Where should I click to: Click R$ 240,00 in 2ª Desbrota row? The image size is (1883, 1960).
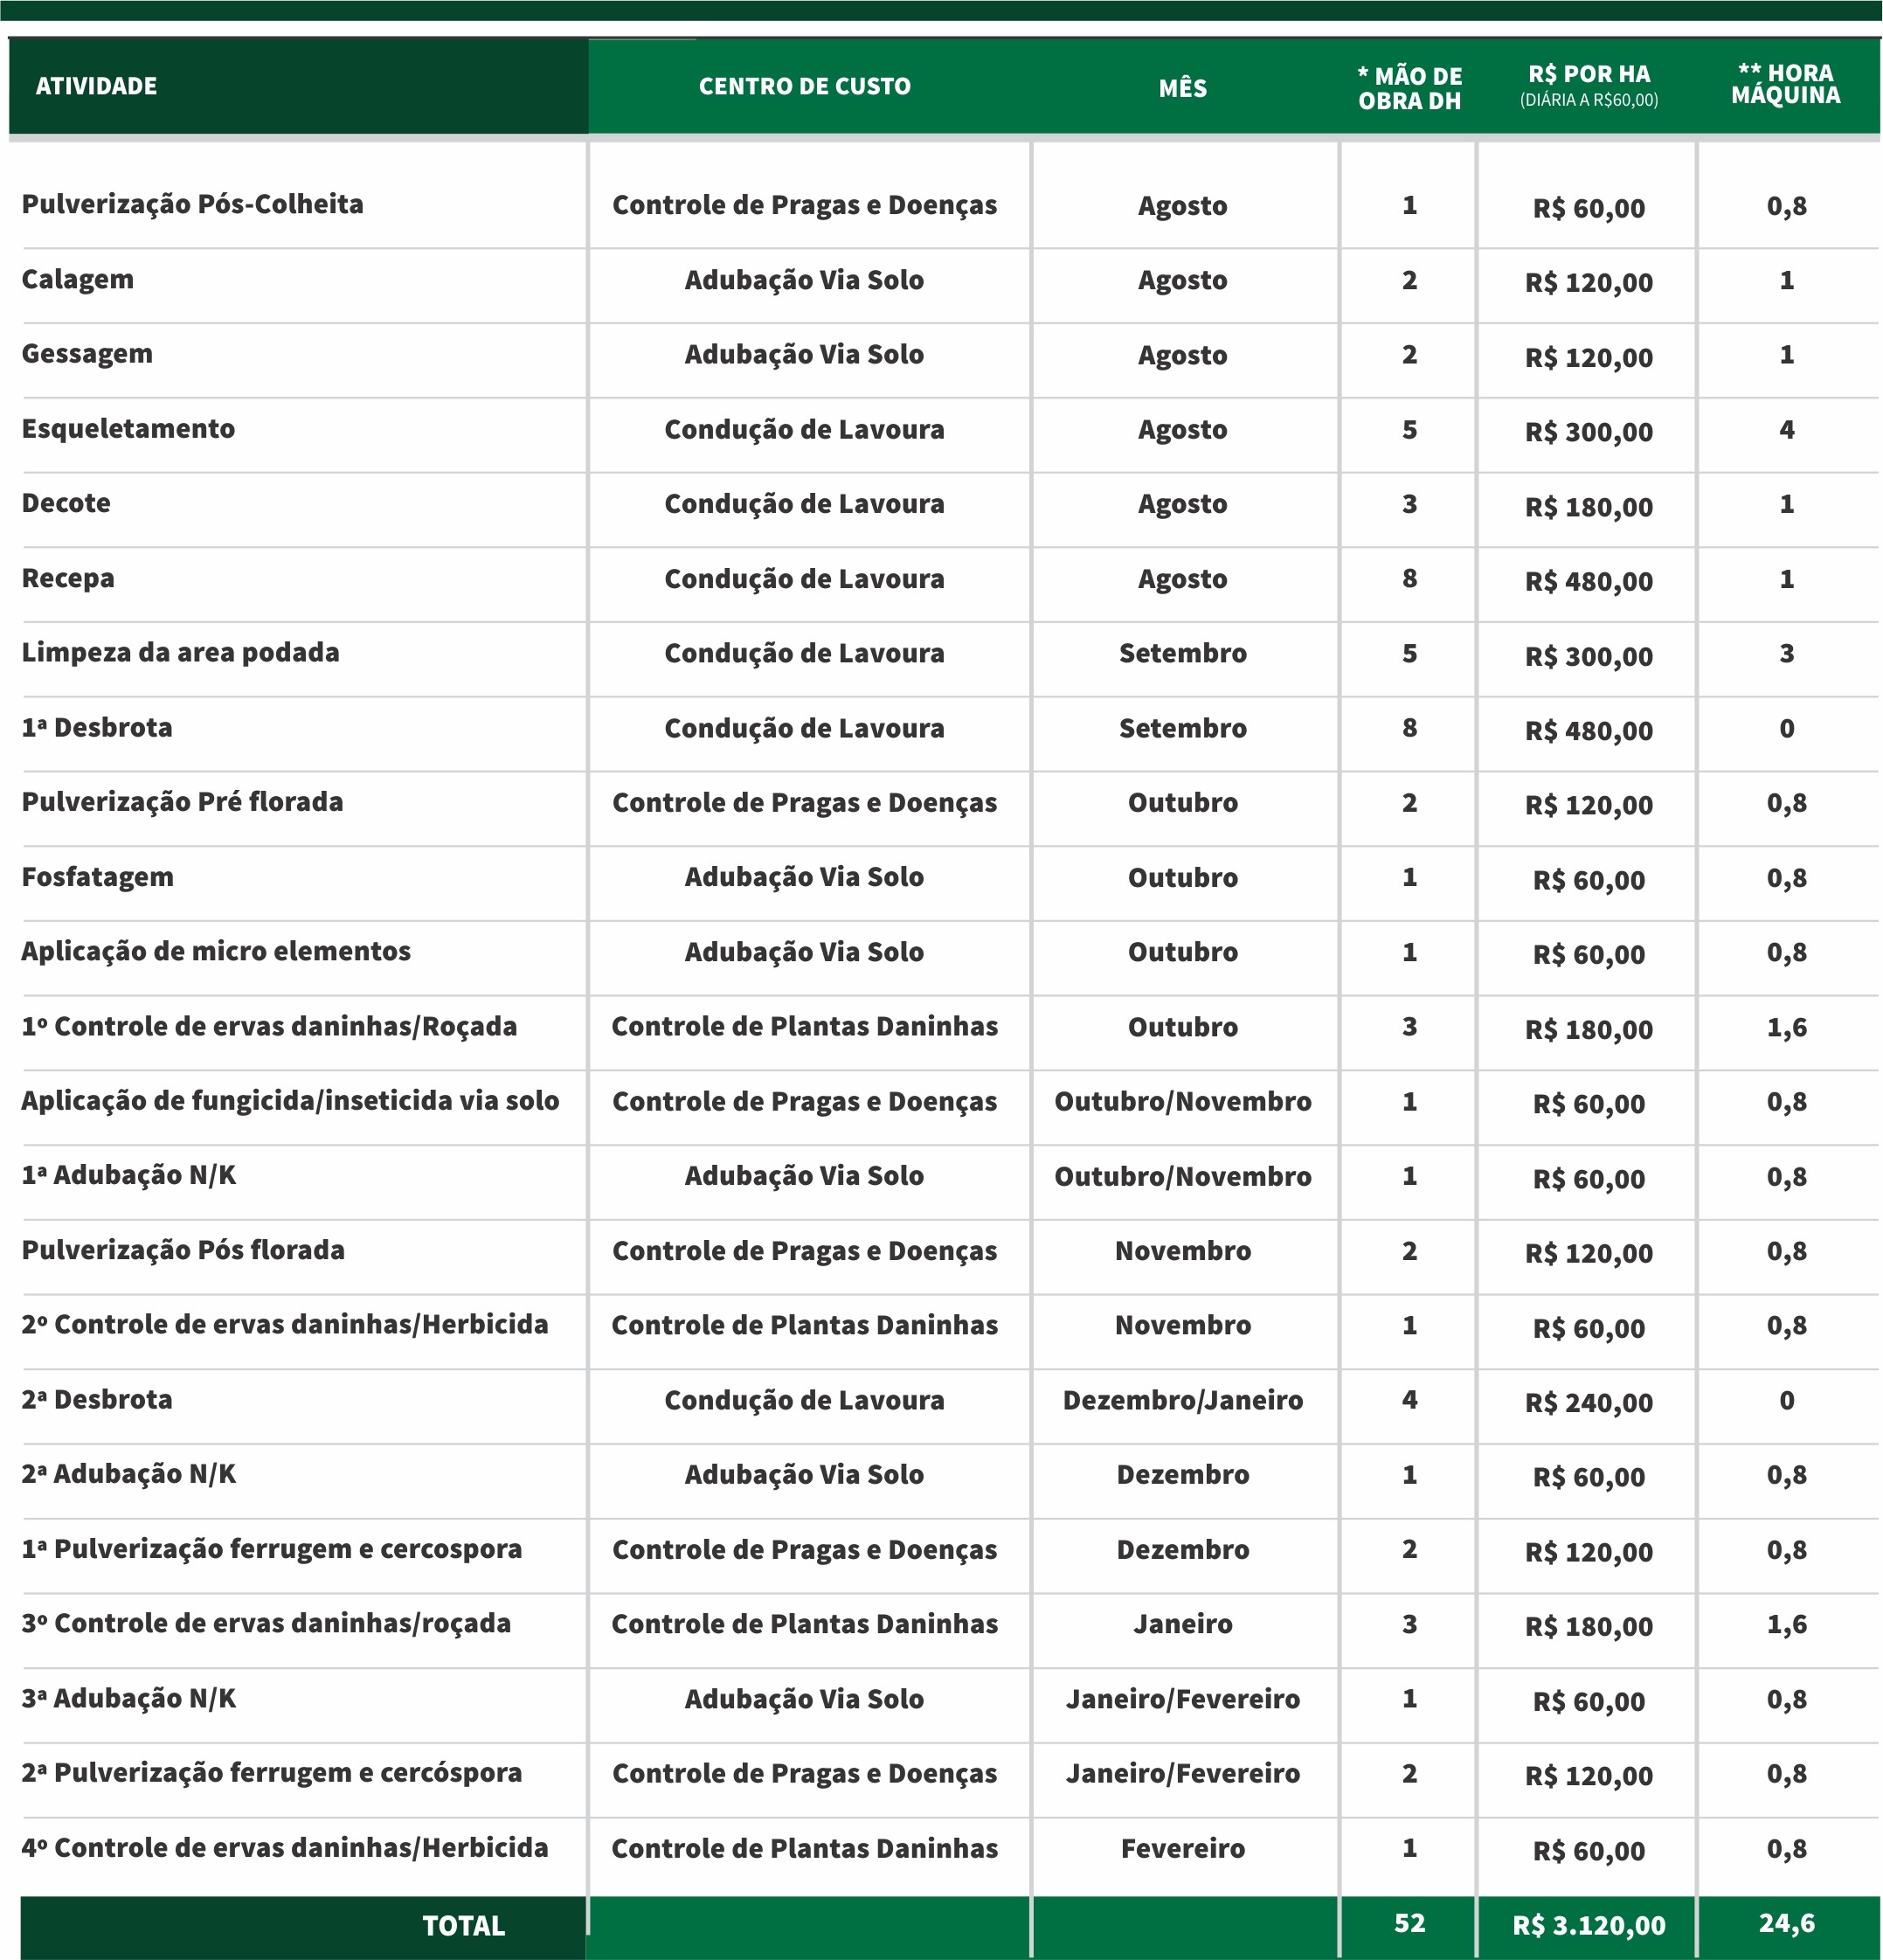click(x=1589, y=1403)
